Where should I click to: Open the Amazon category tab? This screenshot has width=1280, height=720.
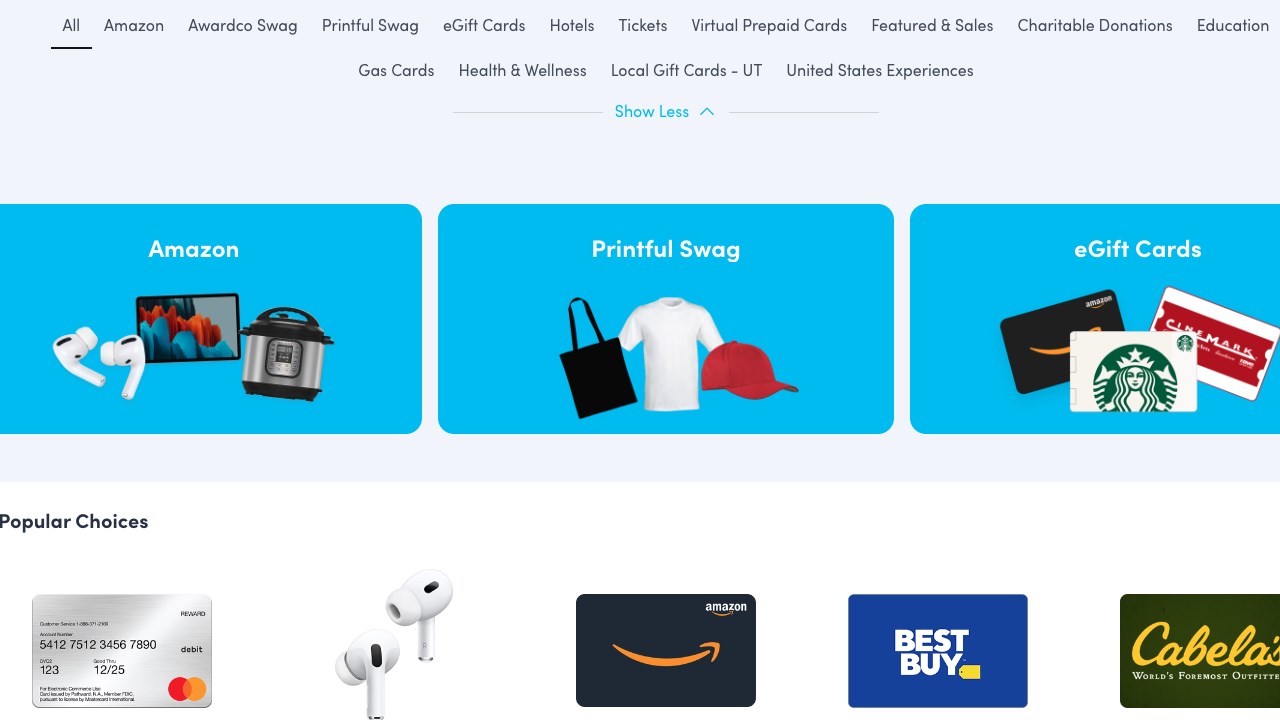point(134,25)
